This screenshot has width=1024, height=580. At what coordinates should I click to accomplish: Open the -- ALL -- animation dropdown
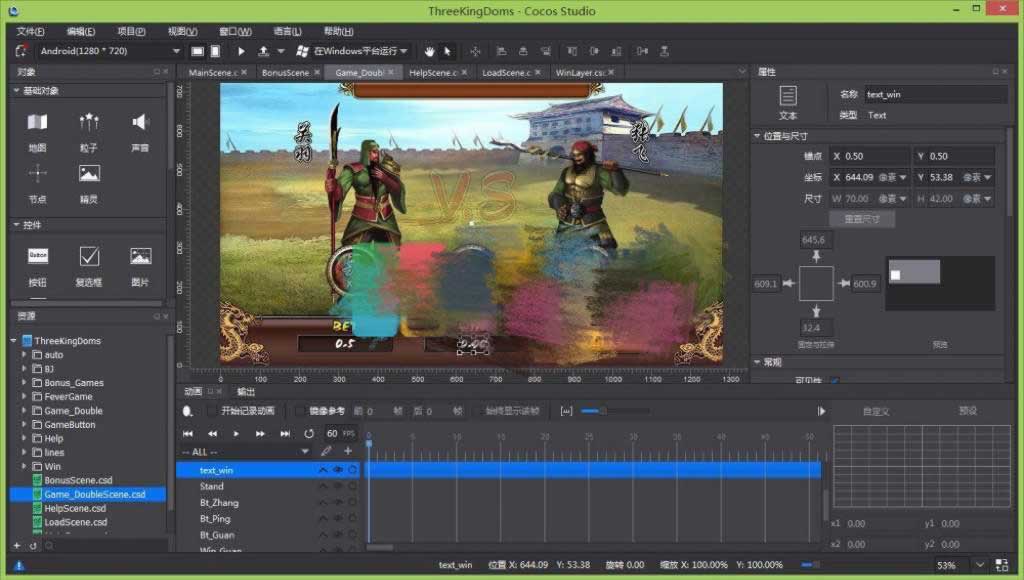coord(245,452)
